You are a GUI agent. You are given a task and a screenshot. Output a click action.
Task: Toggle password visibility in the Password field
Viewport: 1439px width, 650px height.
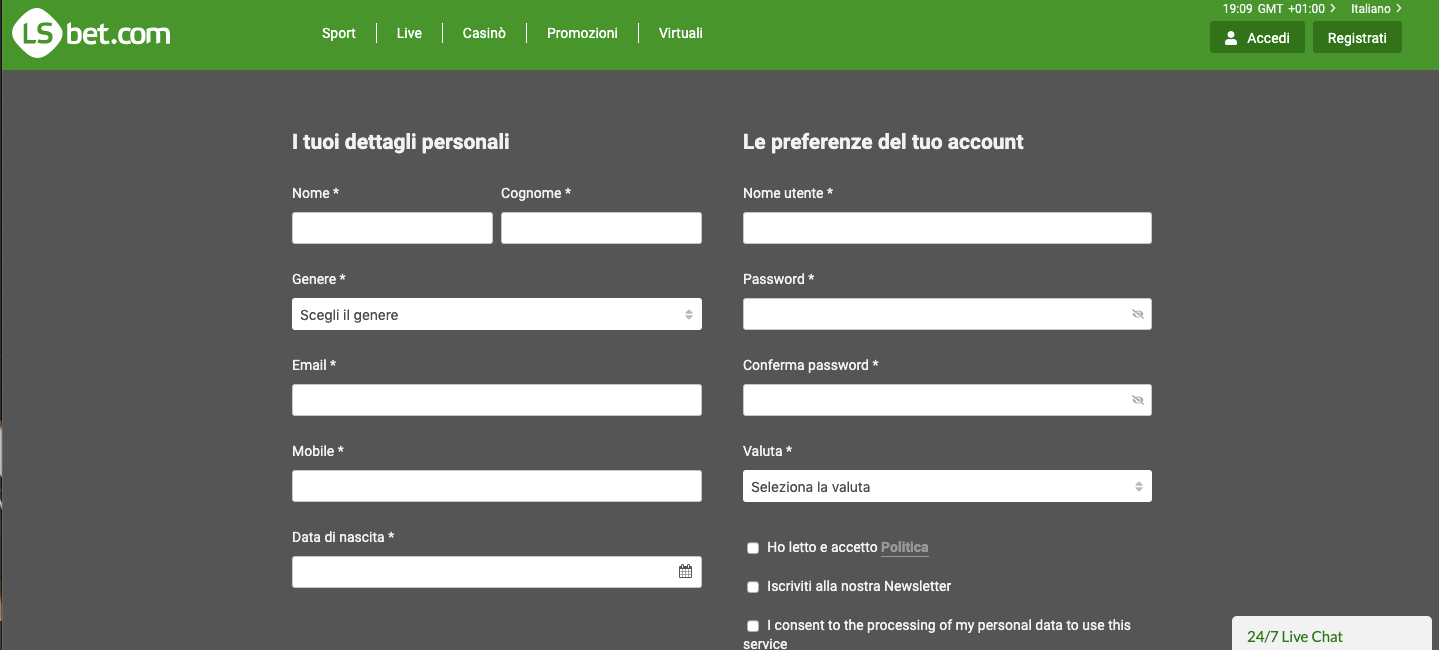[1136, 313]
